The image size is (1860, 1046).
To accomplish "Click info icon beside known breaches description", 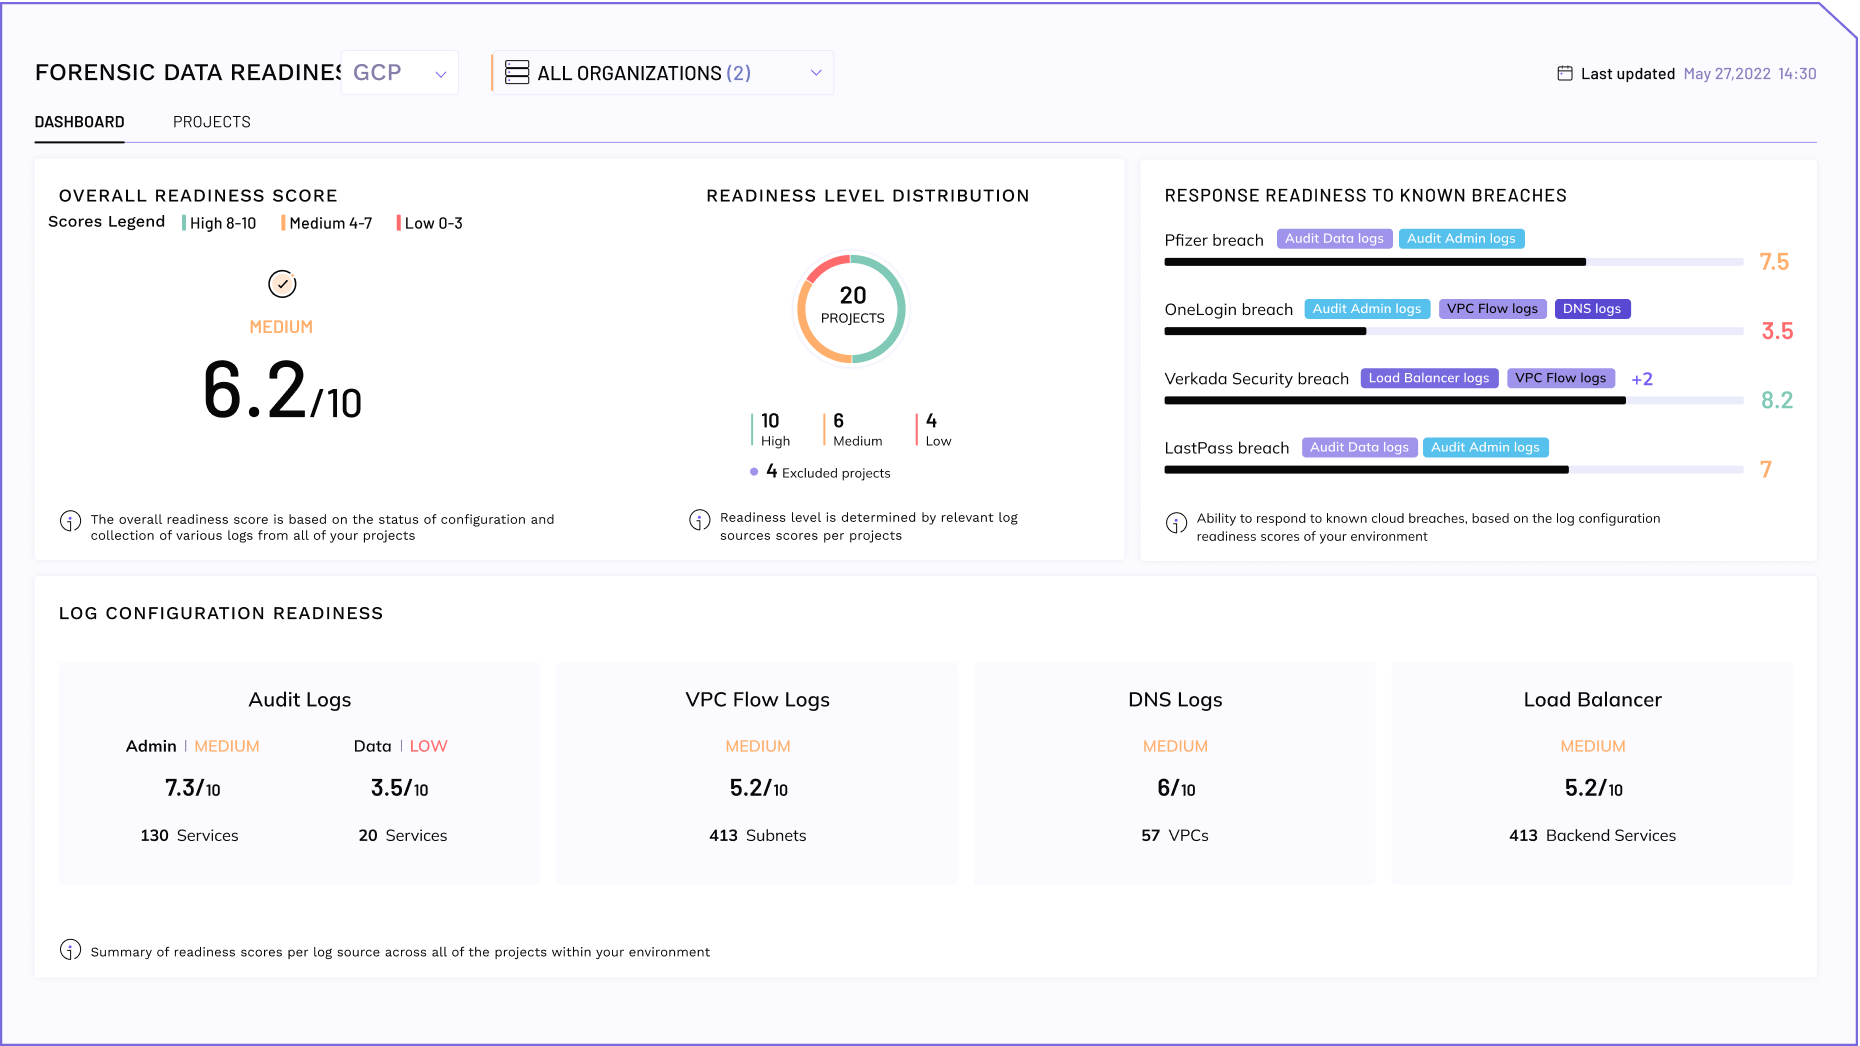I will click(1177, 523).
